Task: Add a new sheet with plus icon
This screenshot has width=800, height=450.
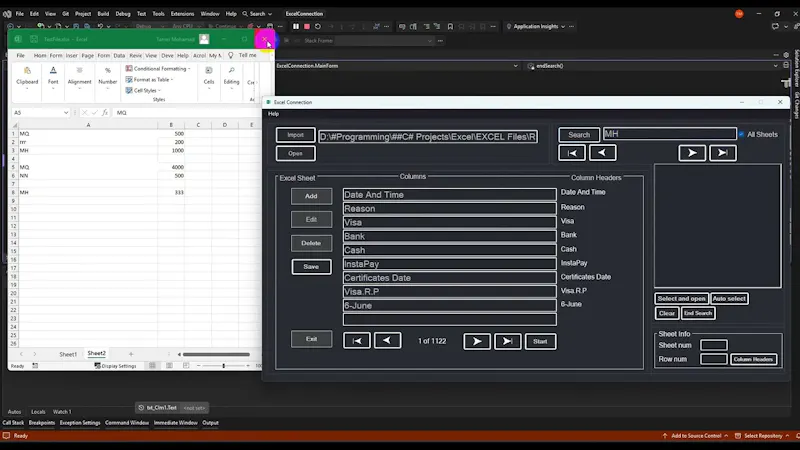Action: [131, 354]
